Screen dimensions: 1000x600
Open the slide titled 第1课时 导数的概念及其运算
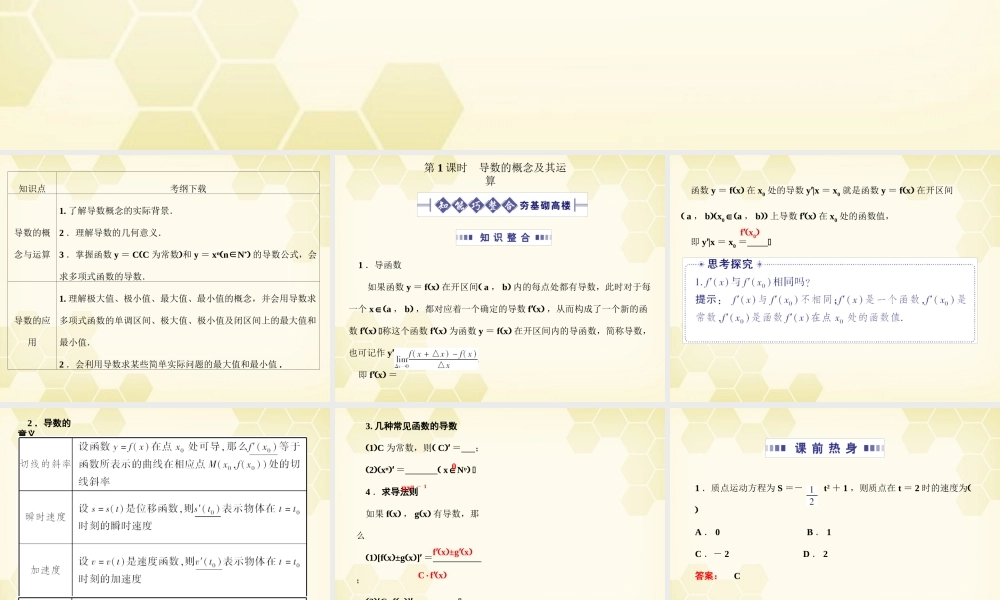click(x=500, y=278)
